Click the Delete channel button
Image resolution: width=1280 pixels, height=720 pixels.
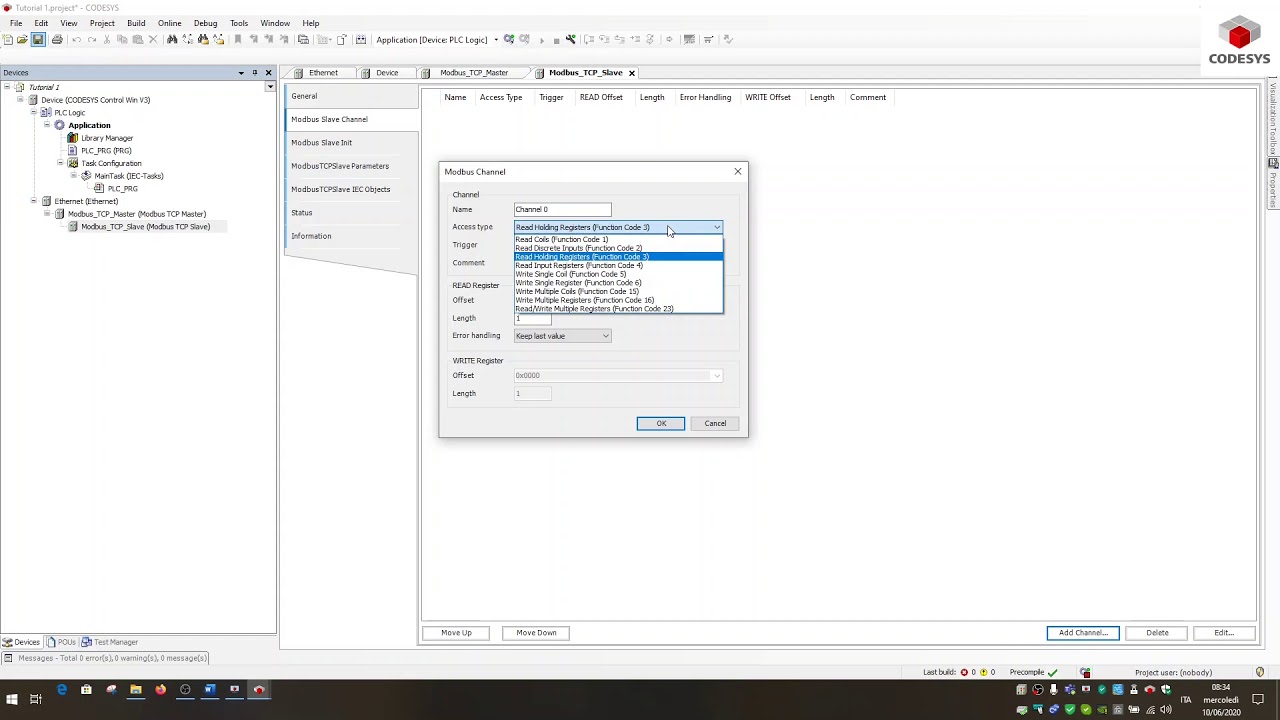[x=1157, y=633]
